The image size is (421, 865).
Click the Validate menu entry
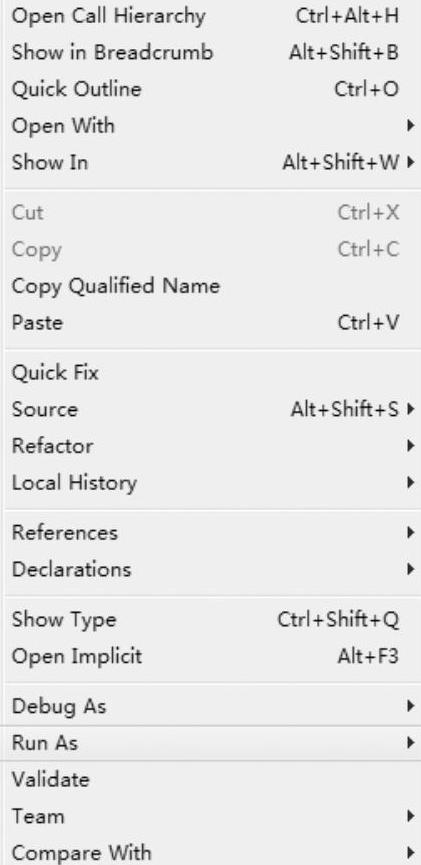[x=212, y=779]
